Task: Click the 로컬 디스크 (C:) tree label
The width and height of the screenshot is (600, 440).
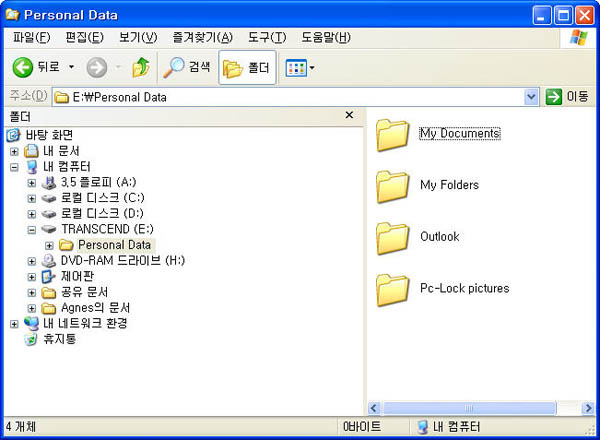Action: (x=103, y=198)
